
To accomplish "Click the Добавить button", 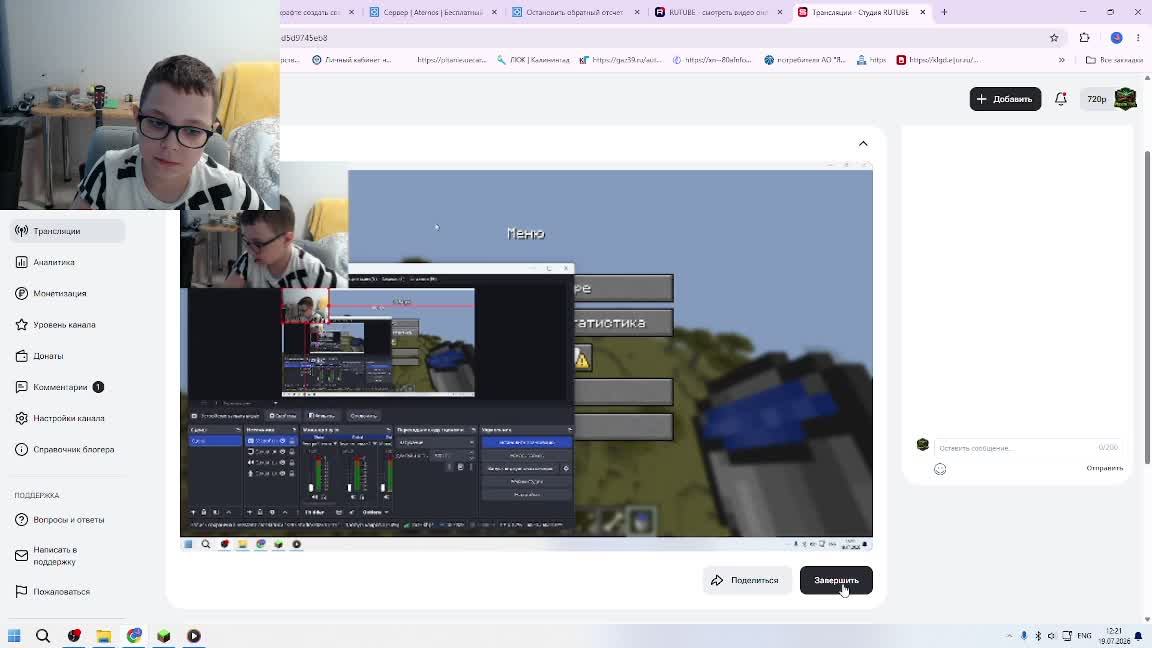I will click(1005, 99).
